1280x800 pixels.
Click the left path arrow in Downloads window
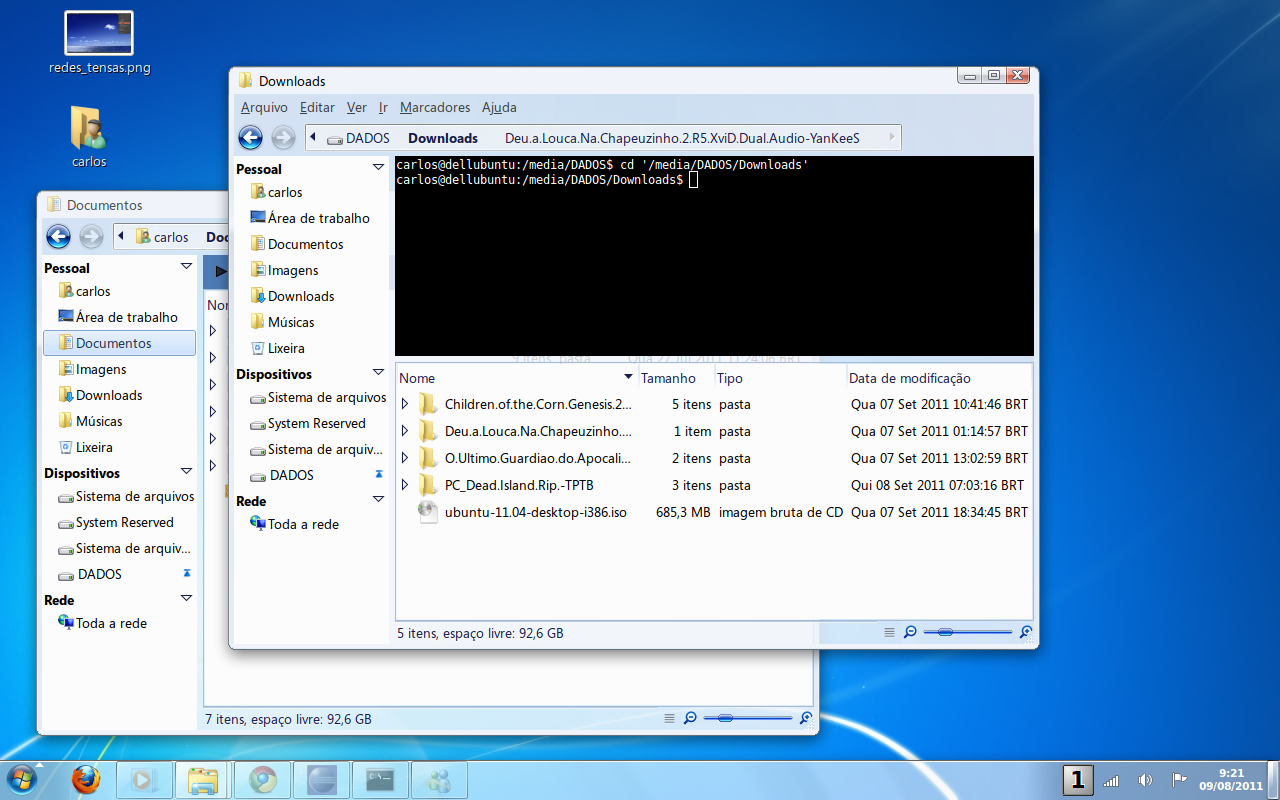pos(313,138)
